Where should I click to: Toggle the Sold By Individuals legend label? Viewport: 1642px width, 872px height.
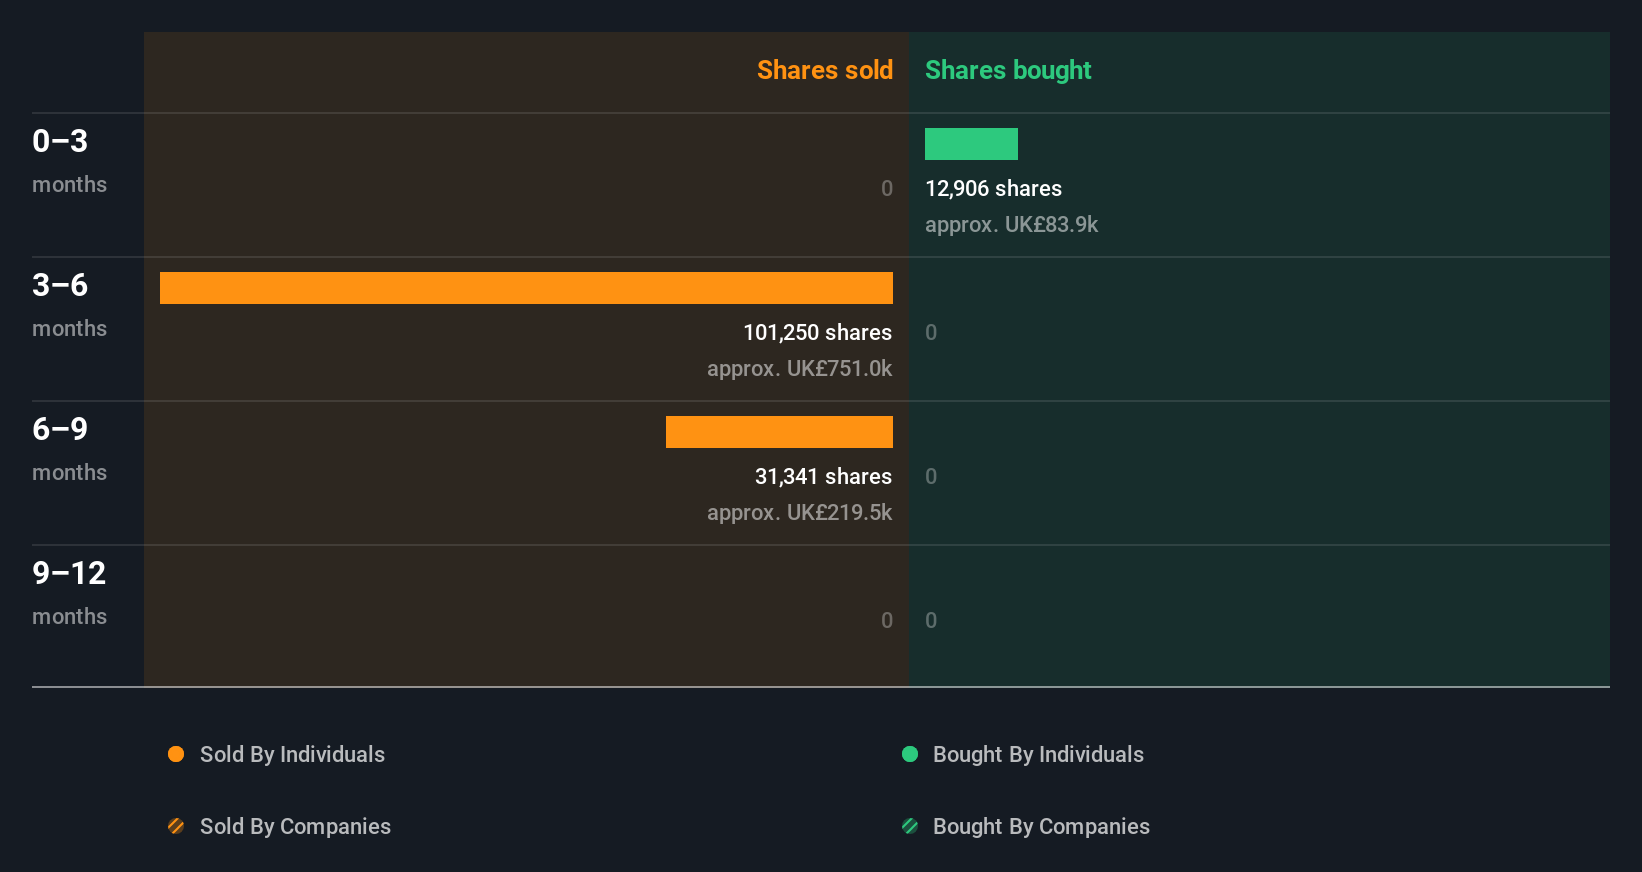(292, 754)
